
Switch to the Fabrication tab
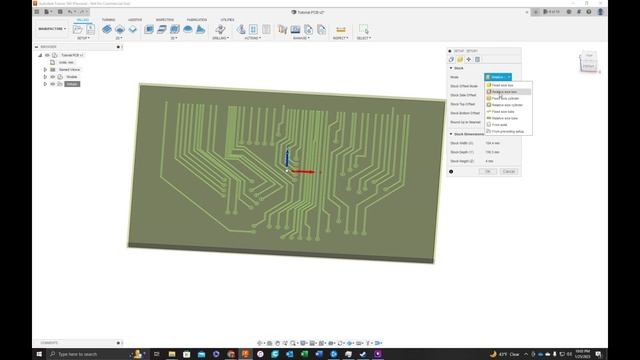pyautogui.click(x=197, y=20)
